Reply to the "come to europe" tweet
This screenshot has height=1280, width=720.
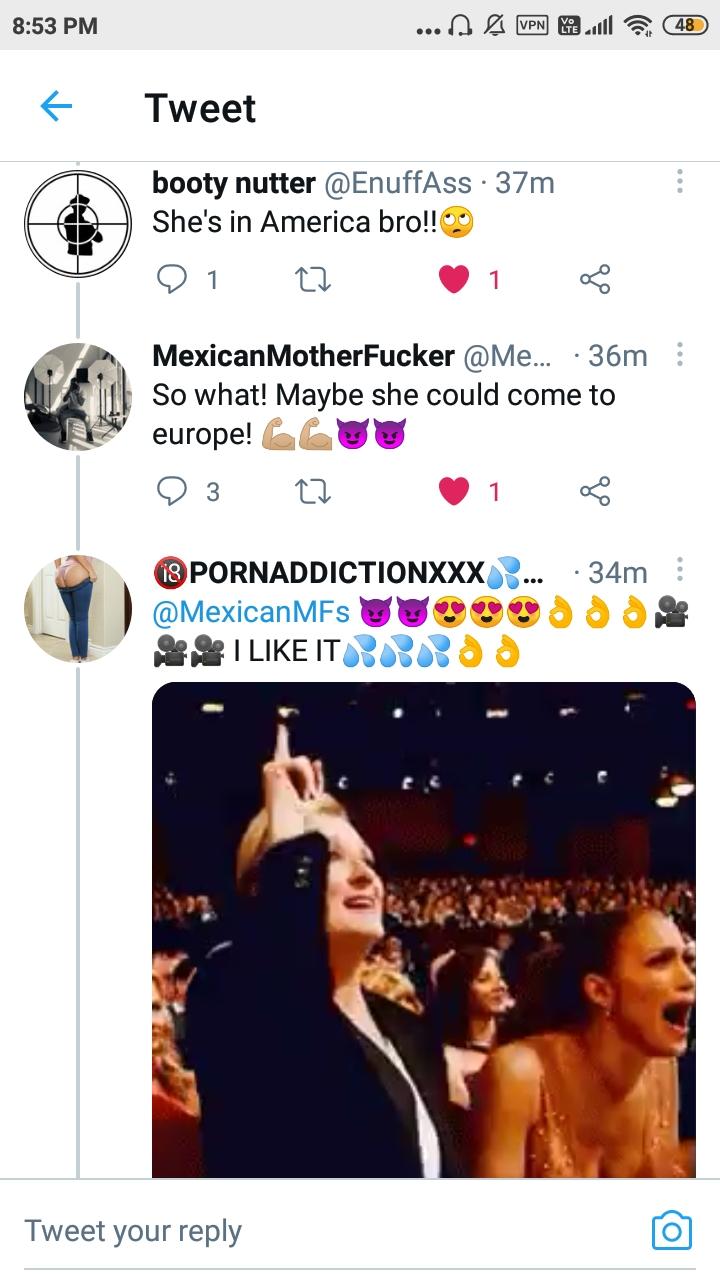coord(174,491)
